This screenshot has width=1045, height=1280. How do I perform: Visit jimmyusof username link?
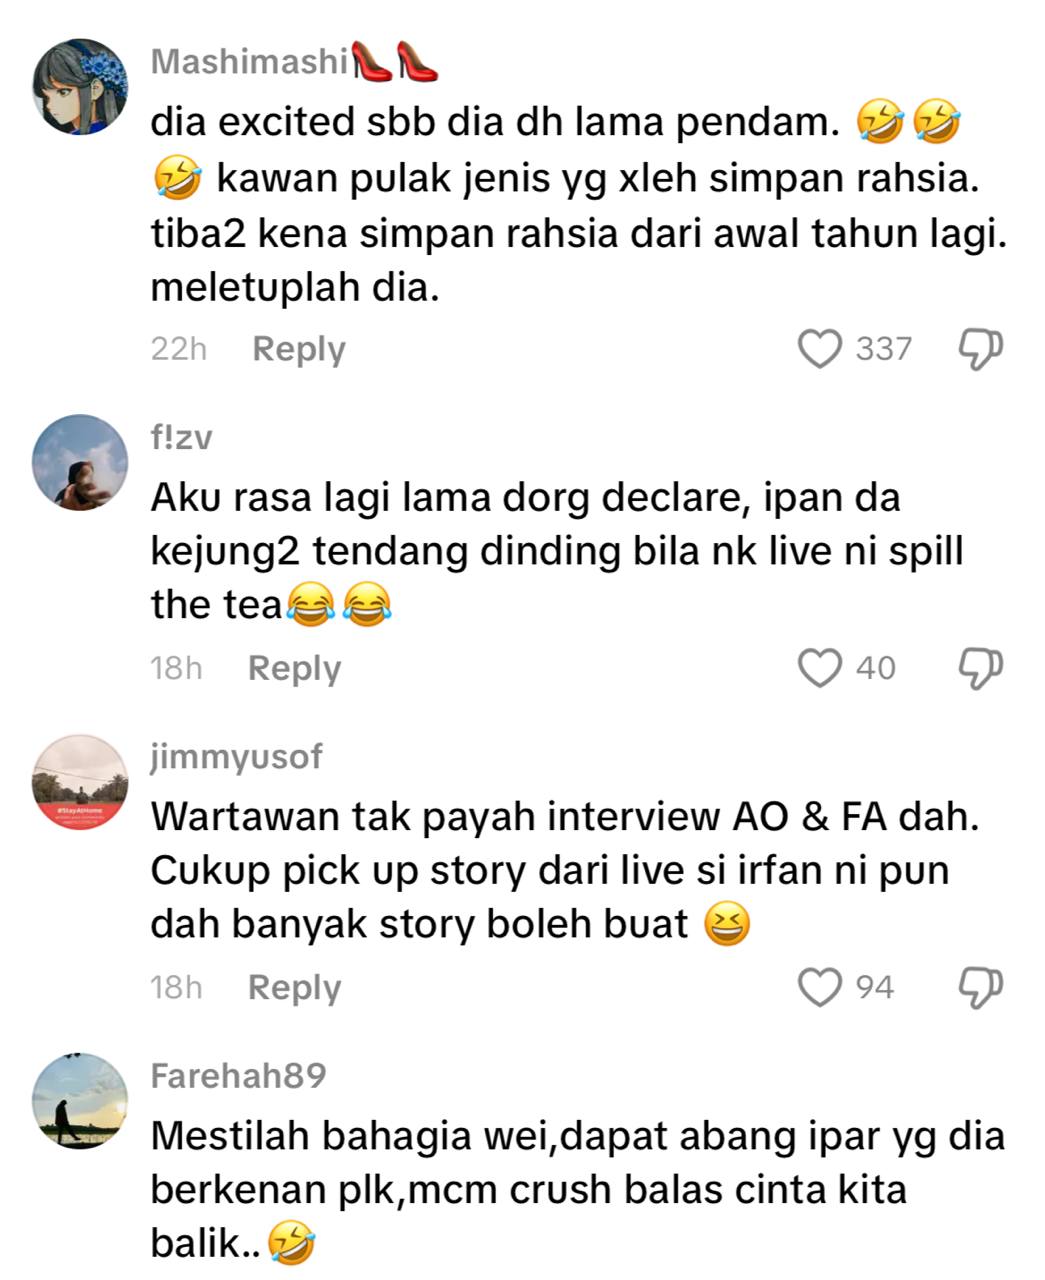click(237, 758)
